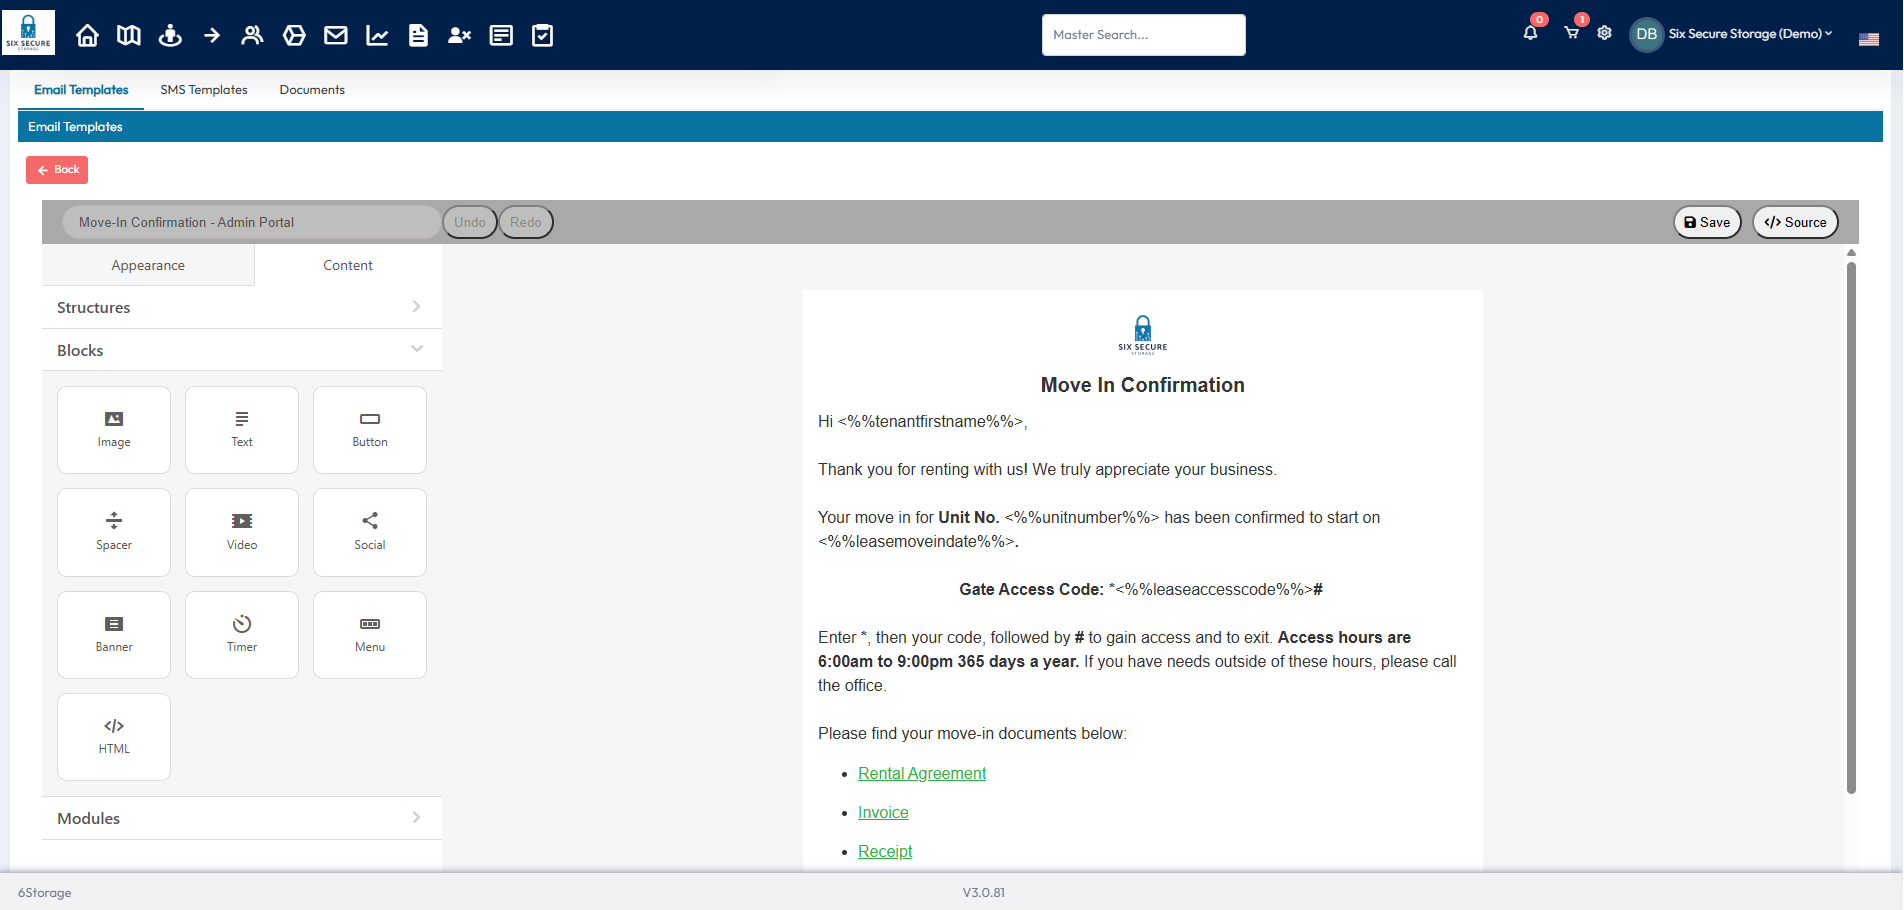Image resolution: width=1904 pixels, height=910 pixels.
Task: Open the envelope communications icon
Action: point(336,35)
